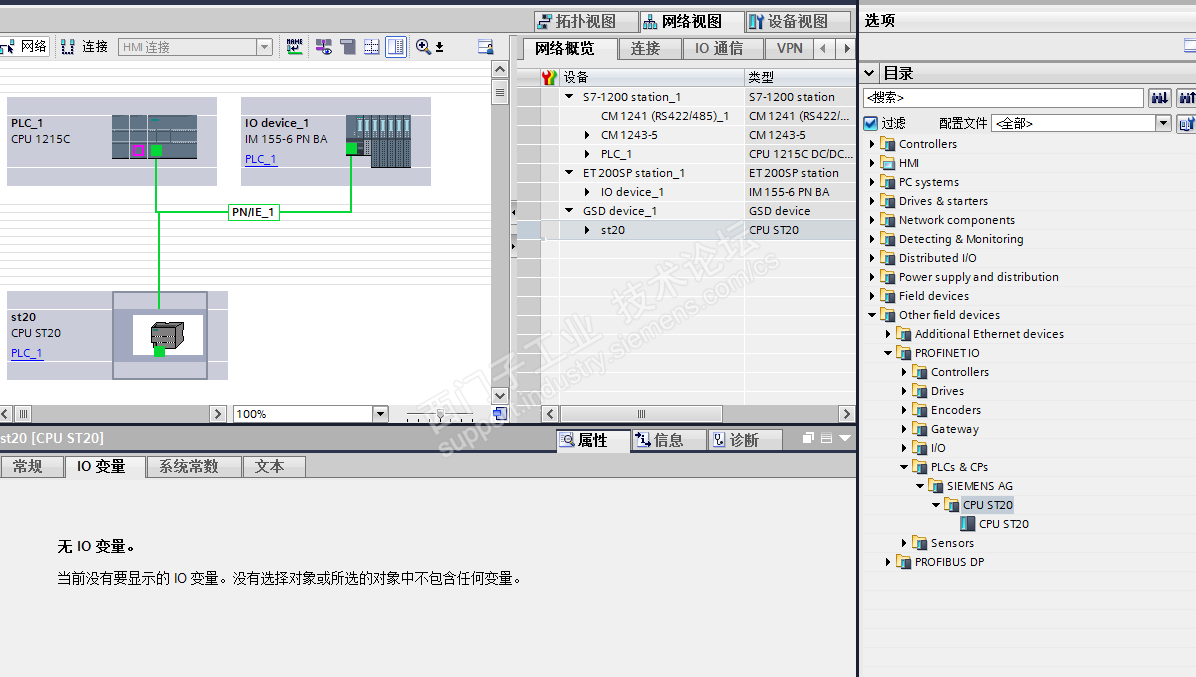This screenshot has height=677, width=1196.
Task: Click the tab scroll left arrow
Action: click(823, 48)
